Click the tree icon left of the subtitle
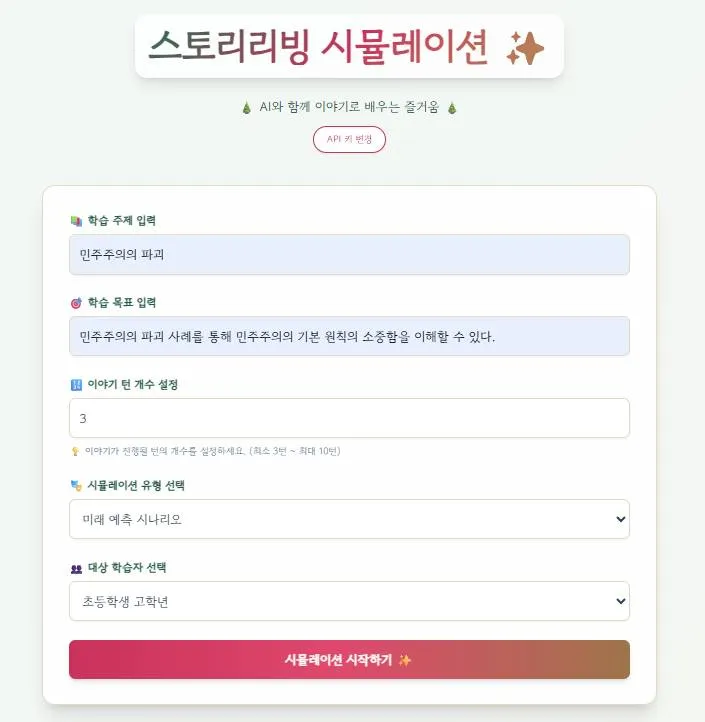The height and width of the screenshot is (722, 705). pos(246,108)
